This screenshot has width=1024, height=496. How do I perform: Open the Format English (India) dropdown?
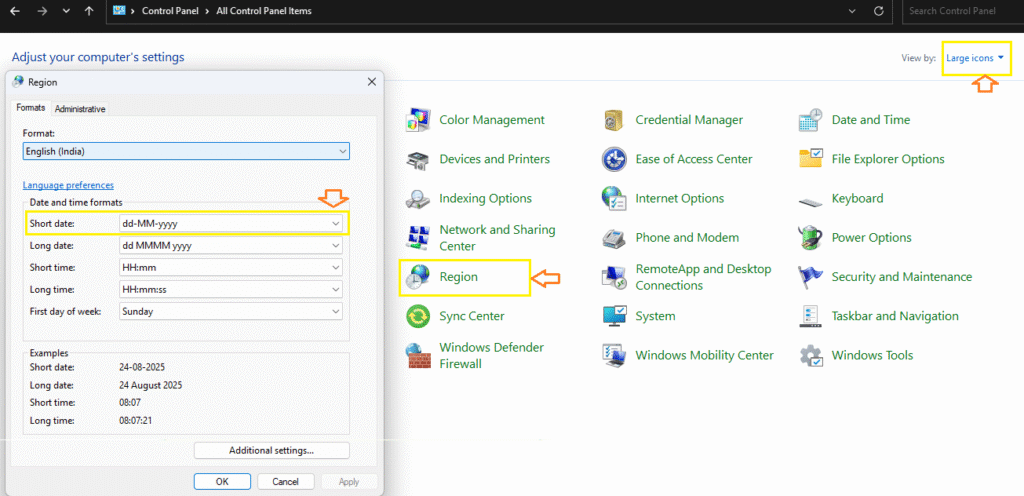pyautogui.click(x=186, y=151)
